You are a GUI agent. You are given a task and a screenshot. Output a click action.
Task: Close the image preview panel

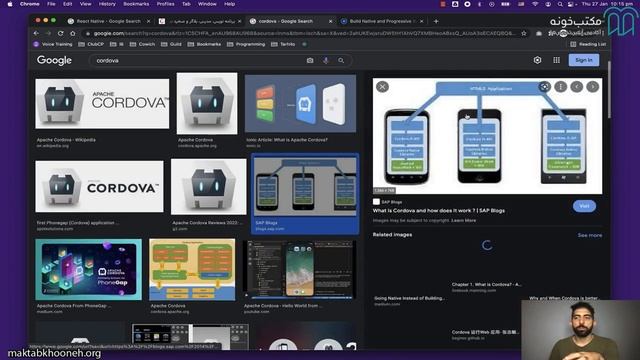[382, 87]
